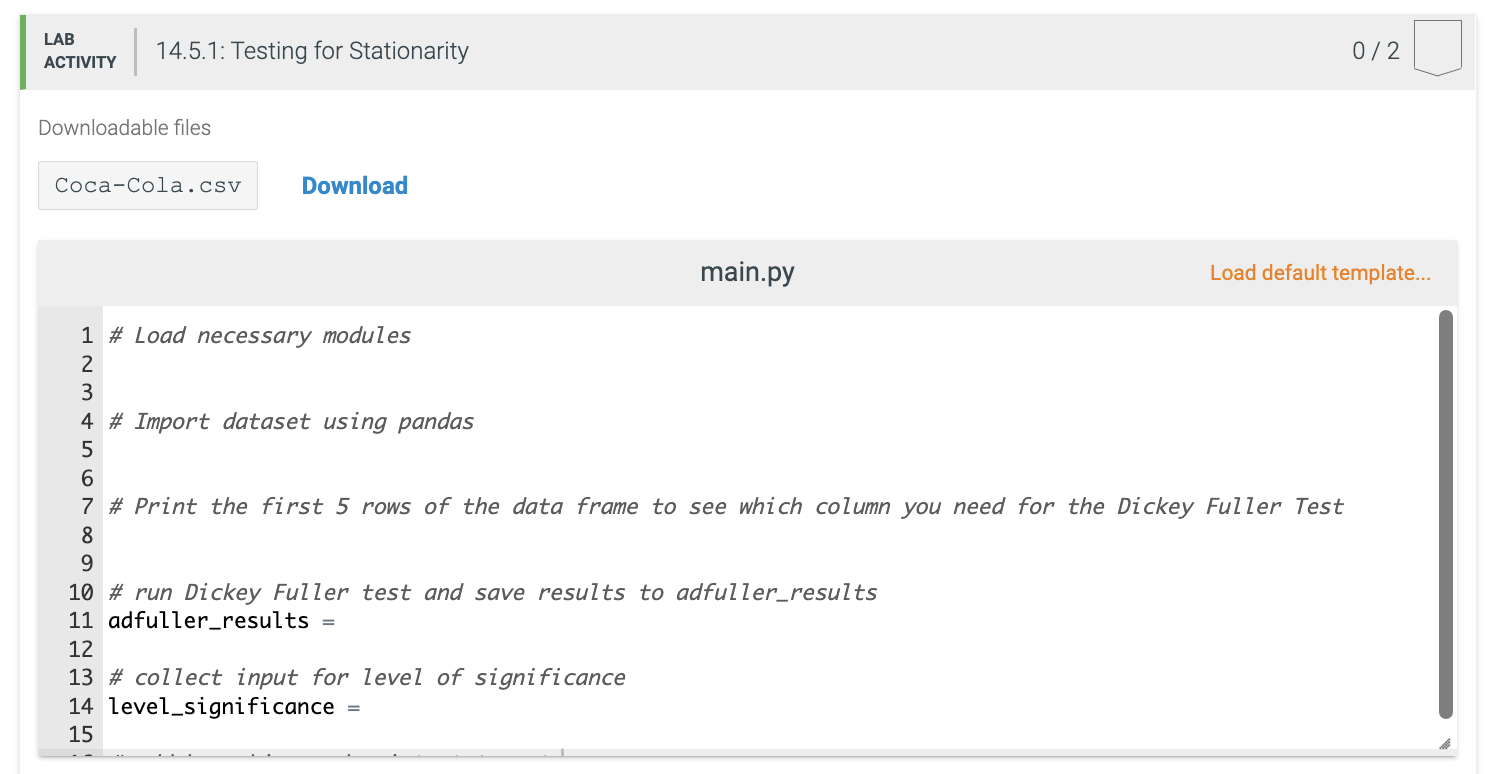Click the Coca-Cola.csv file box

(x=147, y=185)
